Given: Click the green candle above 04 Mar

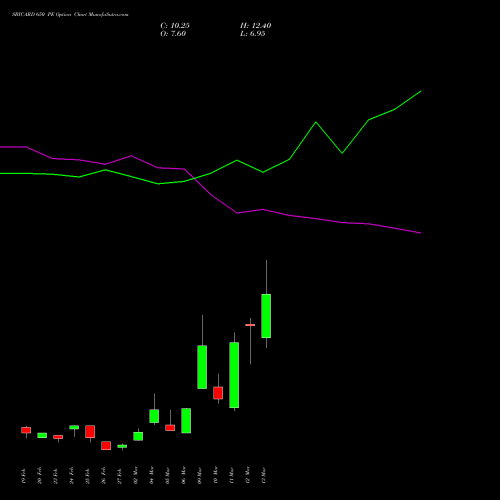Looking at the screenshot, I should [154, 416].
